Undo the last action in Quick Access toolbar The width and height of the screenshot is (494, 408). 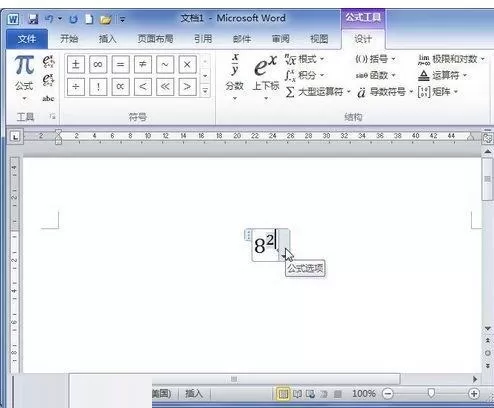coord(49,19)
